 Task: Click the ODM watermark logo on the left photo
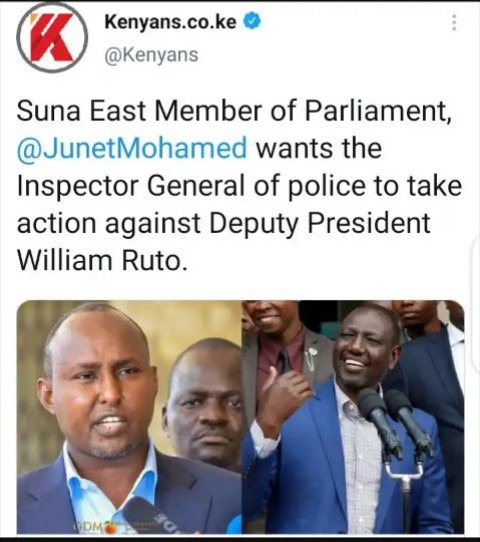[94, 527]
